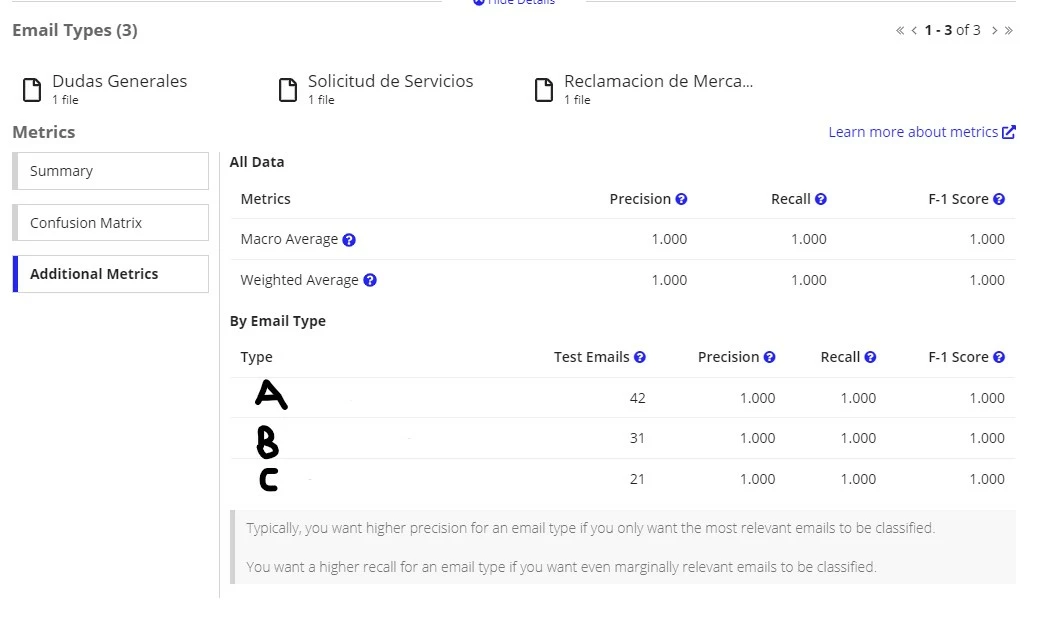Open Macro Average help tooltip icon
Image resolution: width=1039 pixels, height=637 pixels.
pyautogui.click(x=349, y=240)
